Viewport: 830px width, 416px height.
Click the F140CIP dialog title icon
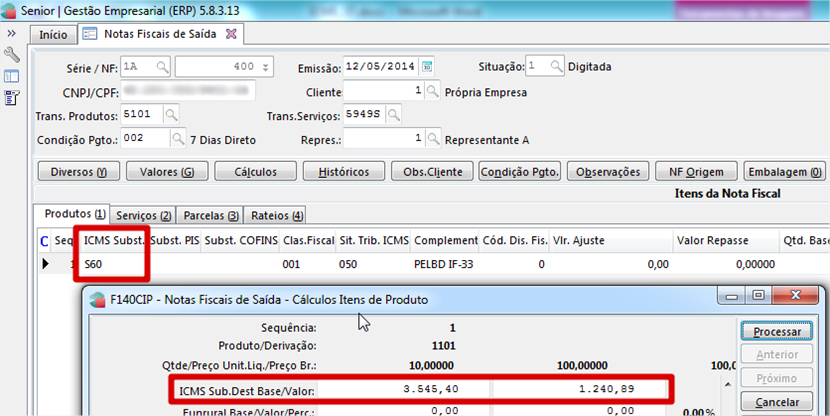pyautogui.click(x=97, y=300)
